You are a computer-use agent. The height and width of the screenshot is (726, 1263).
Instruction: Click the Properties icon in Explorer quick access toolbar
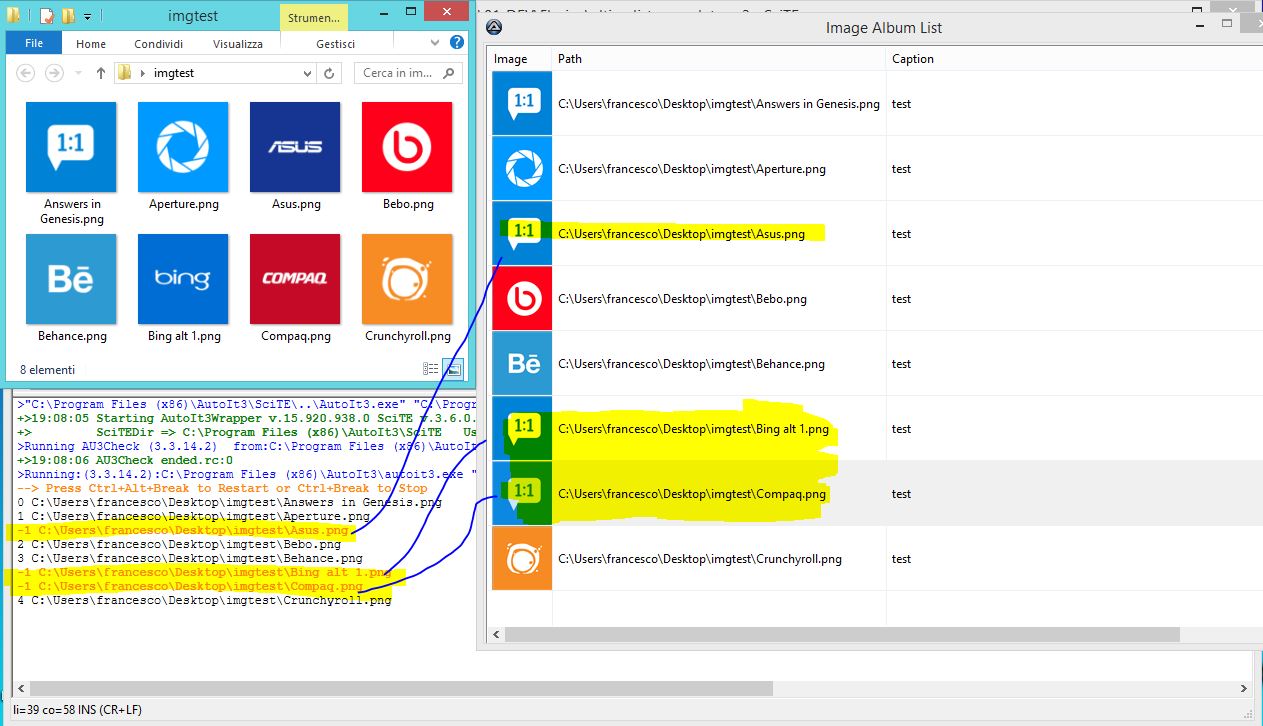pyautogui.click(x=47, y=16)
